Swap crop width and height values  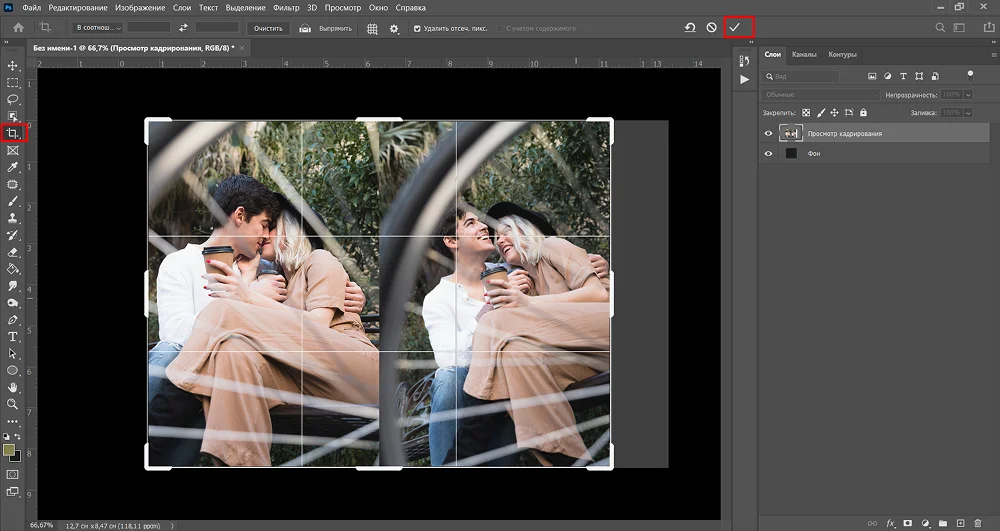[183, 28]
